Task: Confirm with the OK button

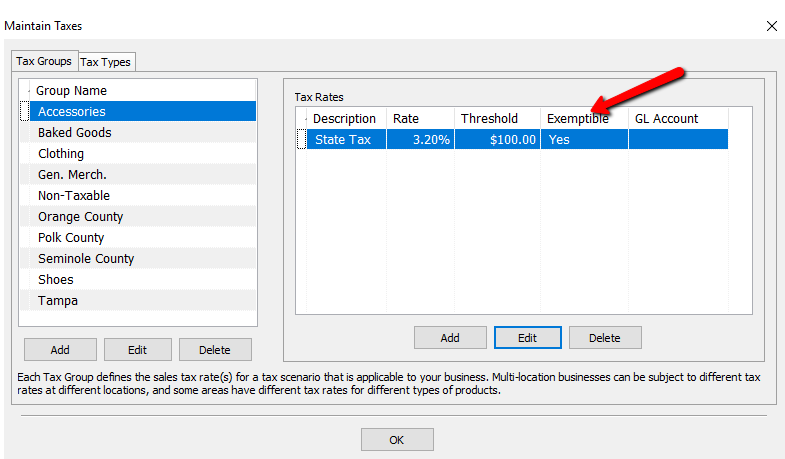Action: pyautogui.click(x=397, y=439)
